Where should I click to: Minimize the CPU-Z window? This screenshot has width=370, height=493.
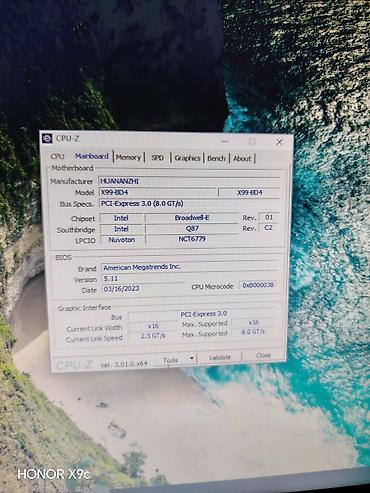(225, 141)
